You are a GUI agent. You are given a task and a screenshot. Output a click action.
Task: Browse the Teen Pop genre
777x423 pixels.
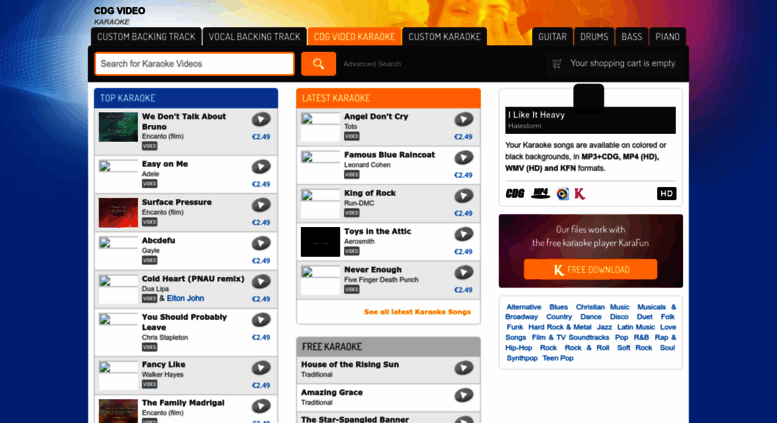tap(558, 358)
